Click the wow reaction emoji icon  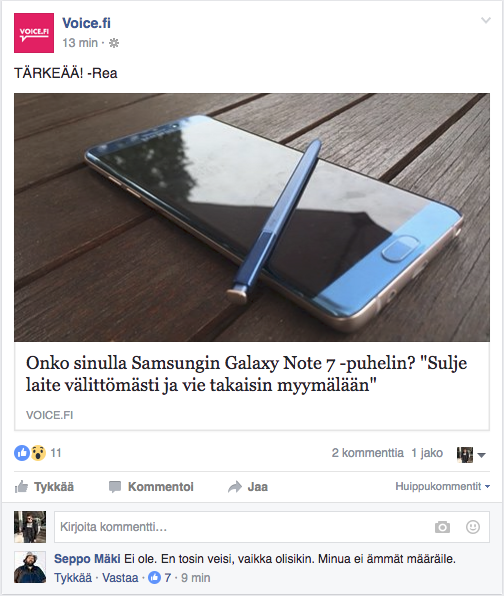pyautogui.click(x=38, y=453)
